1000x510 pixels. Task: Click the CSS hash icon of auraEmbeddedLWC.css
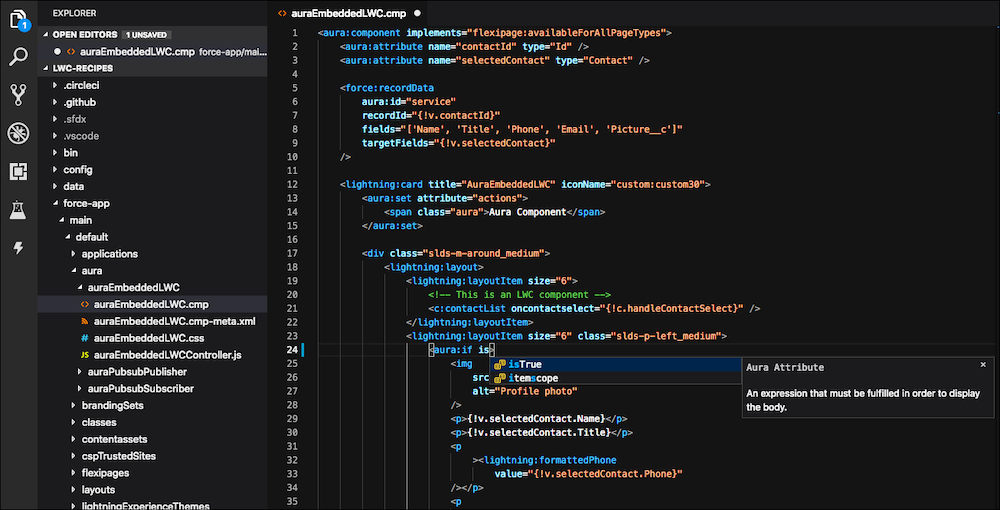click(85, 338)
